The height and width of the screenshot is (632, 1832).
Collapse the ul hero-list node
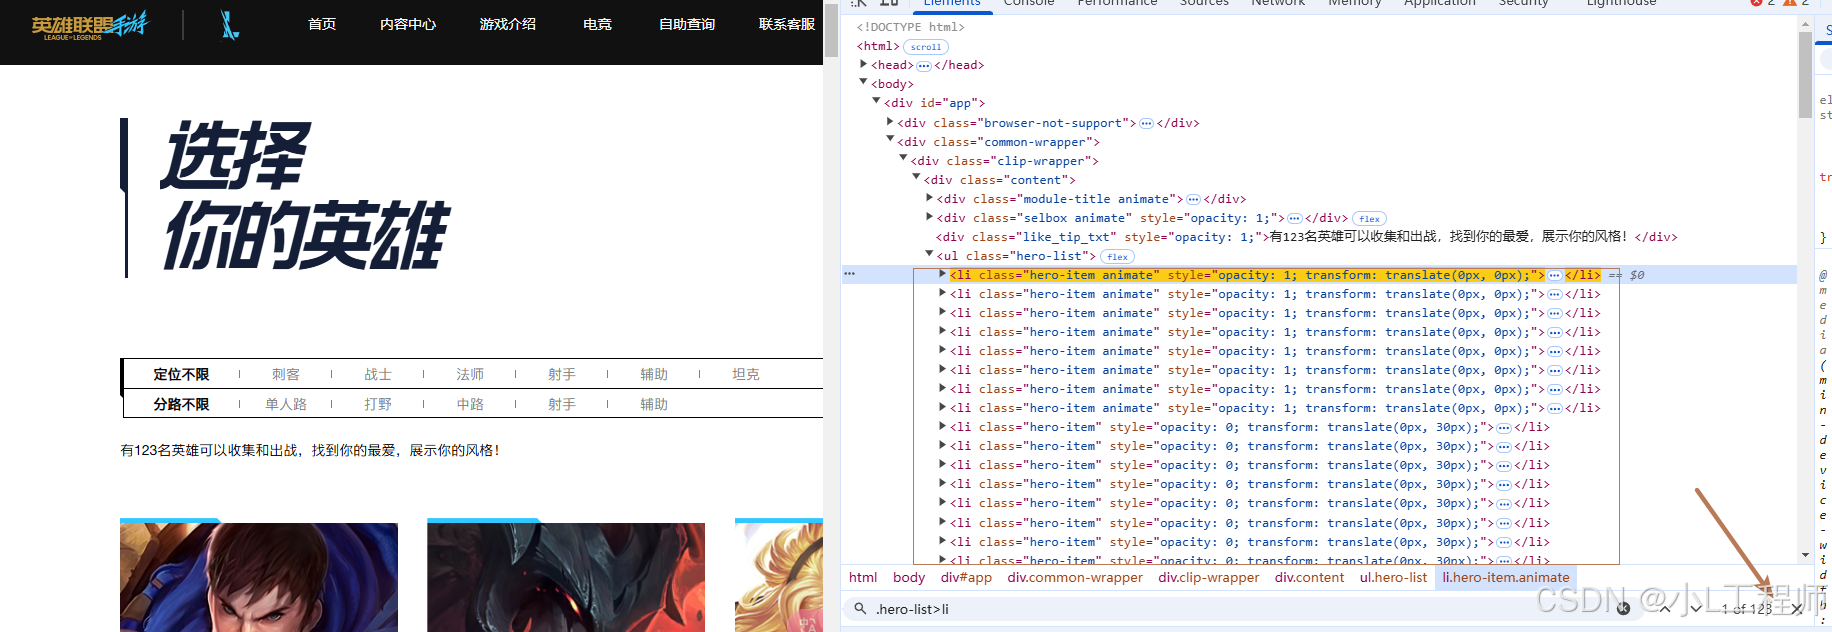coord(929,254)
